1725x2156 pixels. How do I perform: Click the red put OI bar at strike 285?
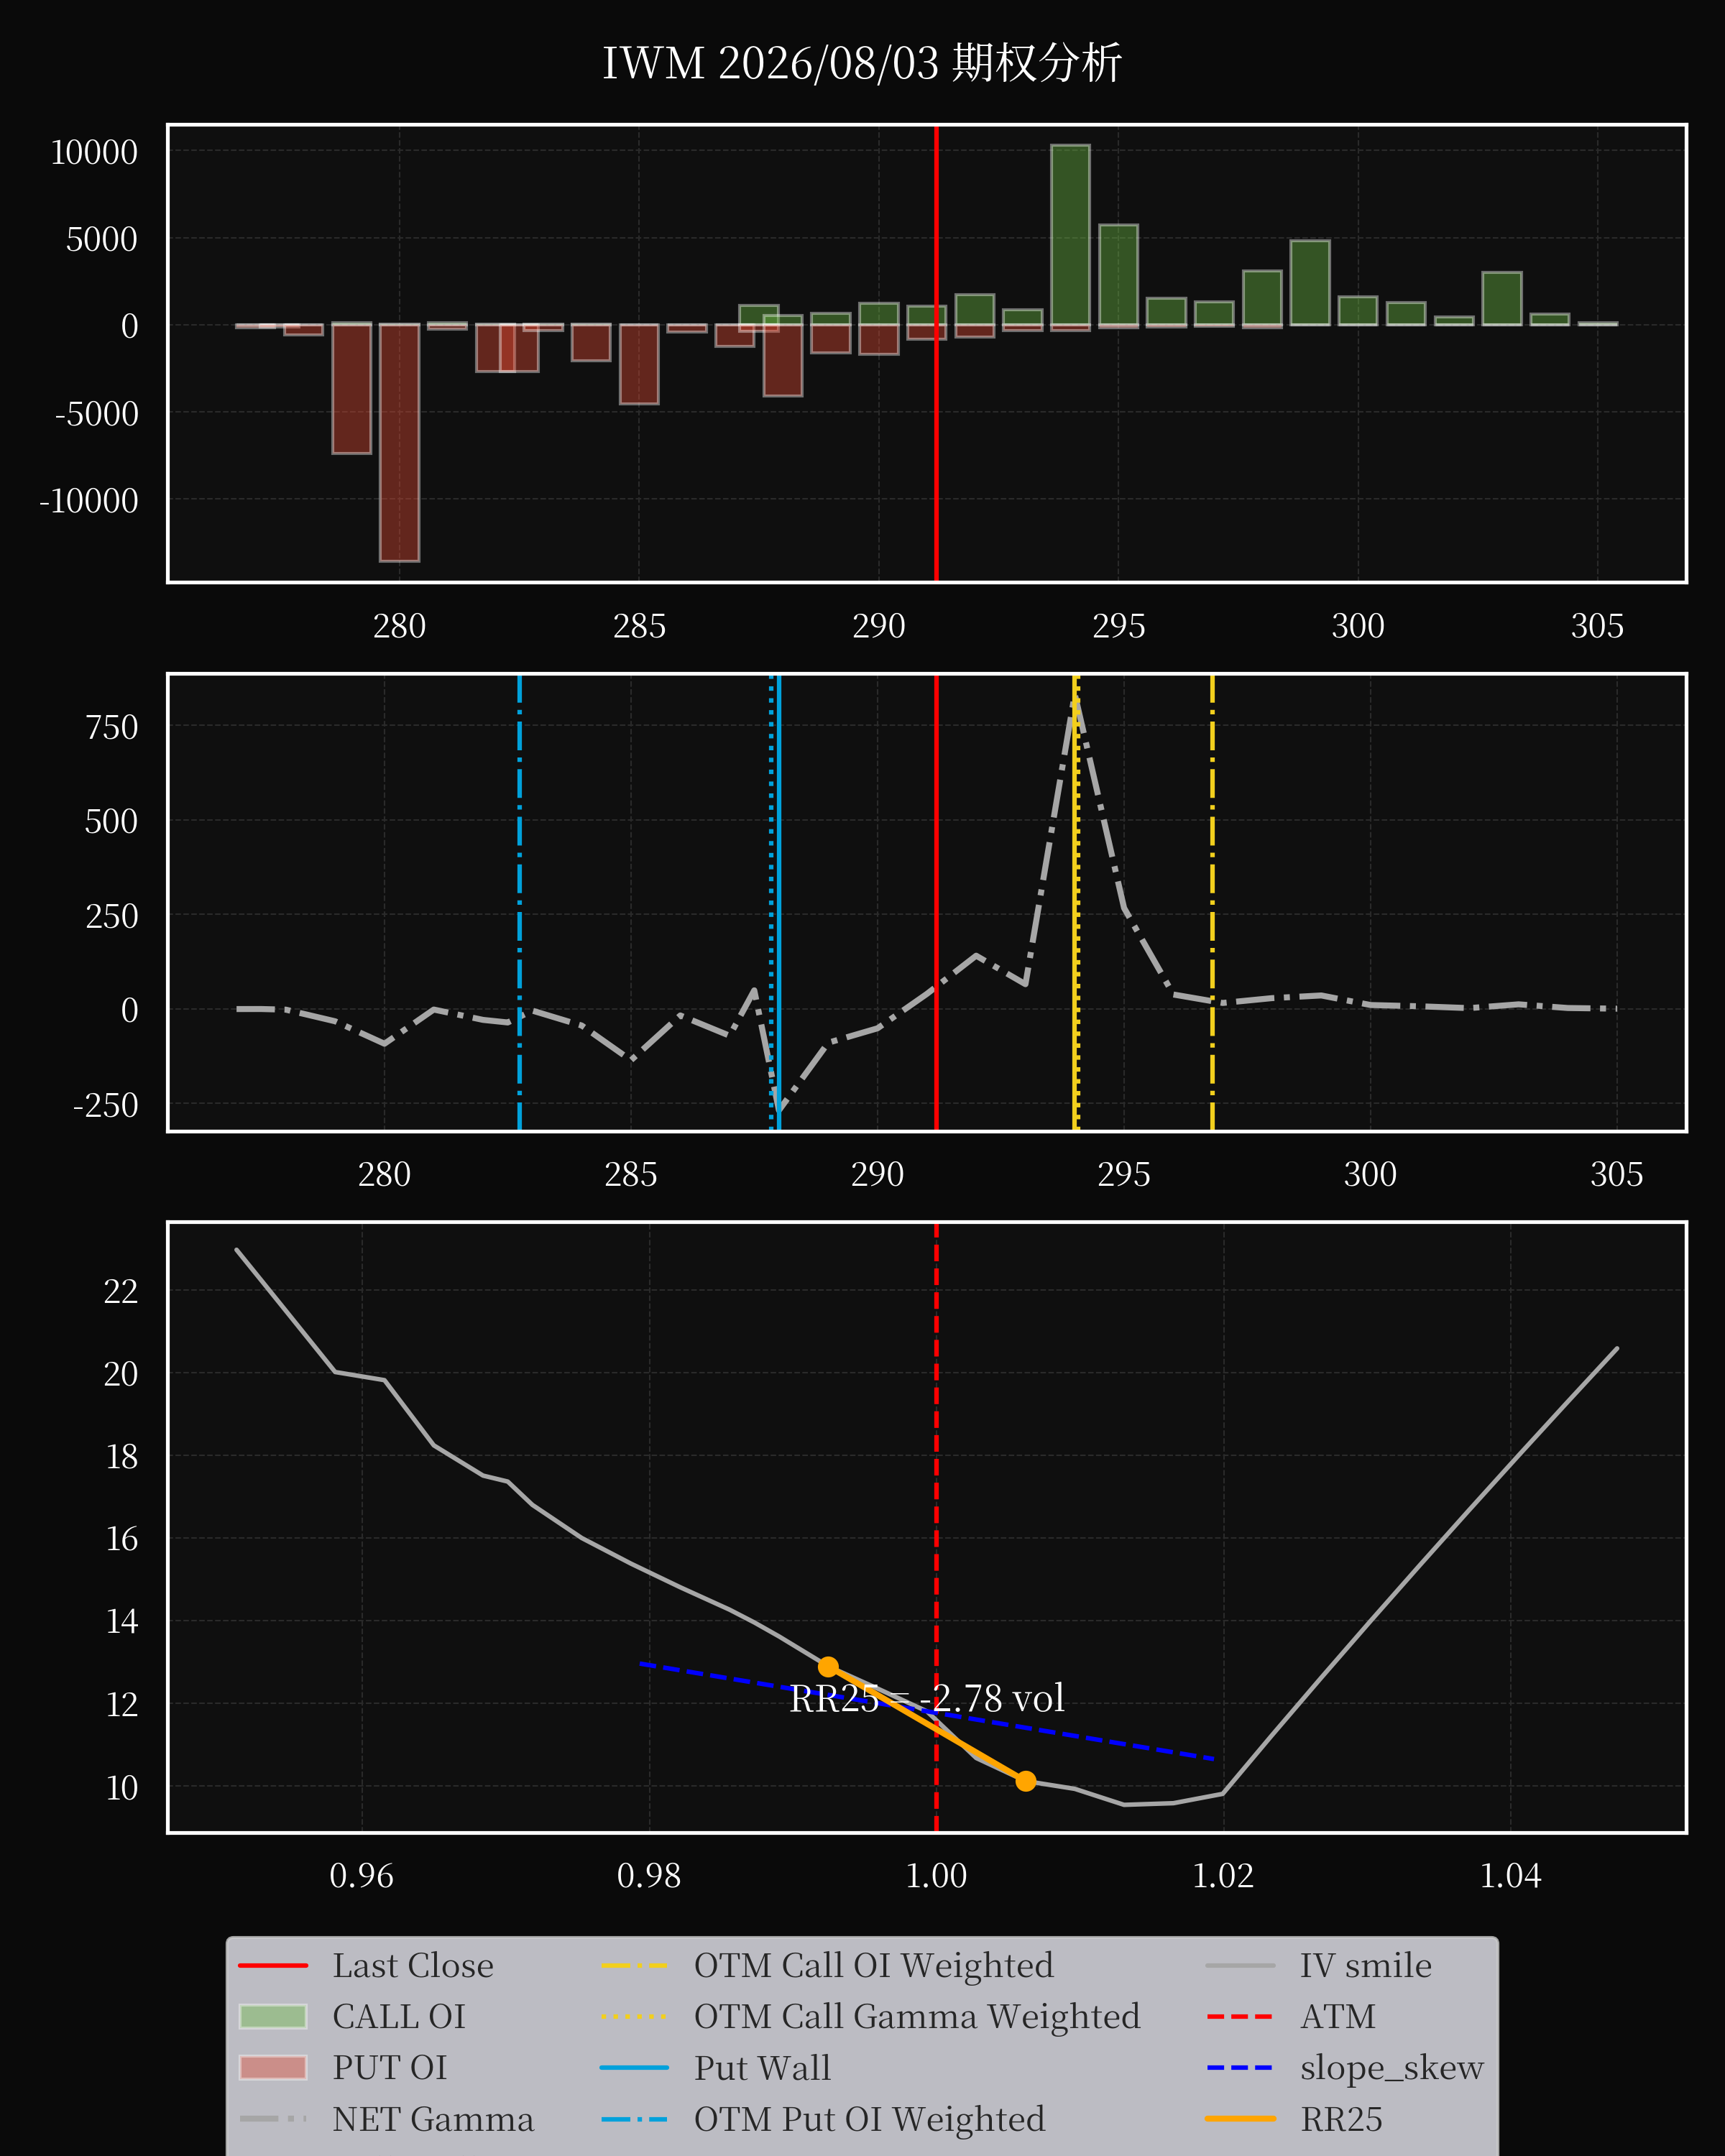coord(639,364)
